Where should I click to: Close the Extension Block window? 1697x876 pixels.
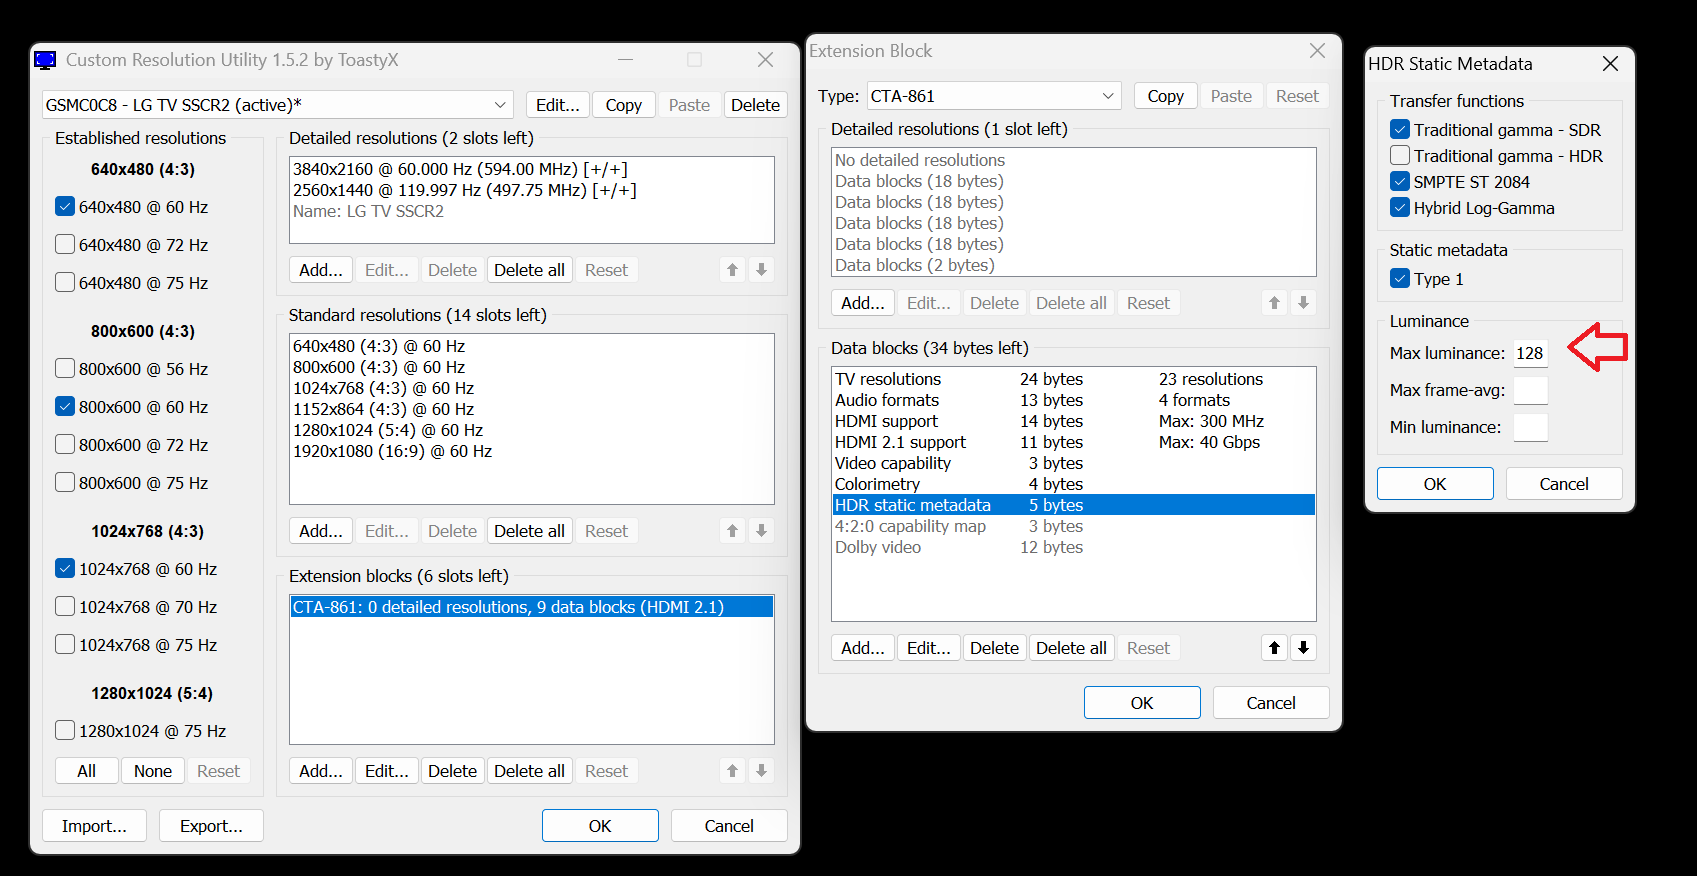point(1317,51)
